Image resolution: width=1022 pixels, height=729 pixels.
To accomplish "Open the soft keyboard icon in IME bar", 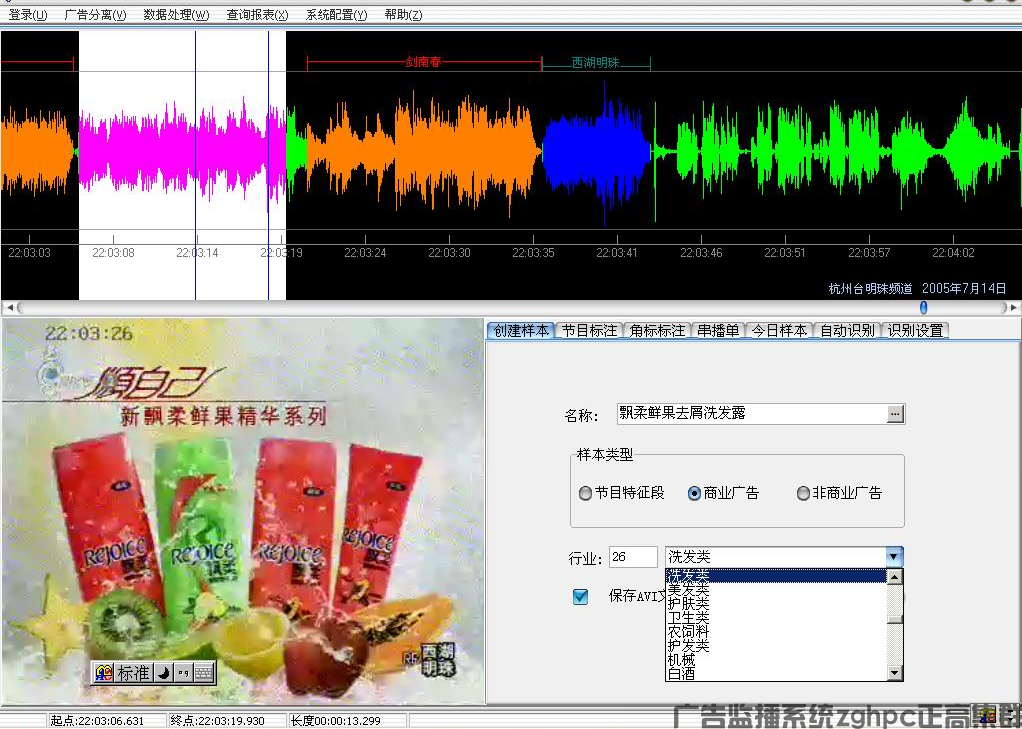I will point(204,672).
